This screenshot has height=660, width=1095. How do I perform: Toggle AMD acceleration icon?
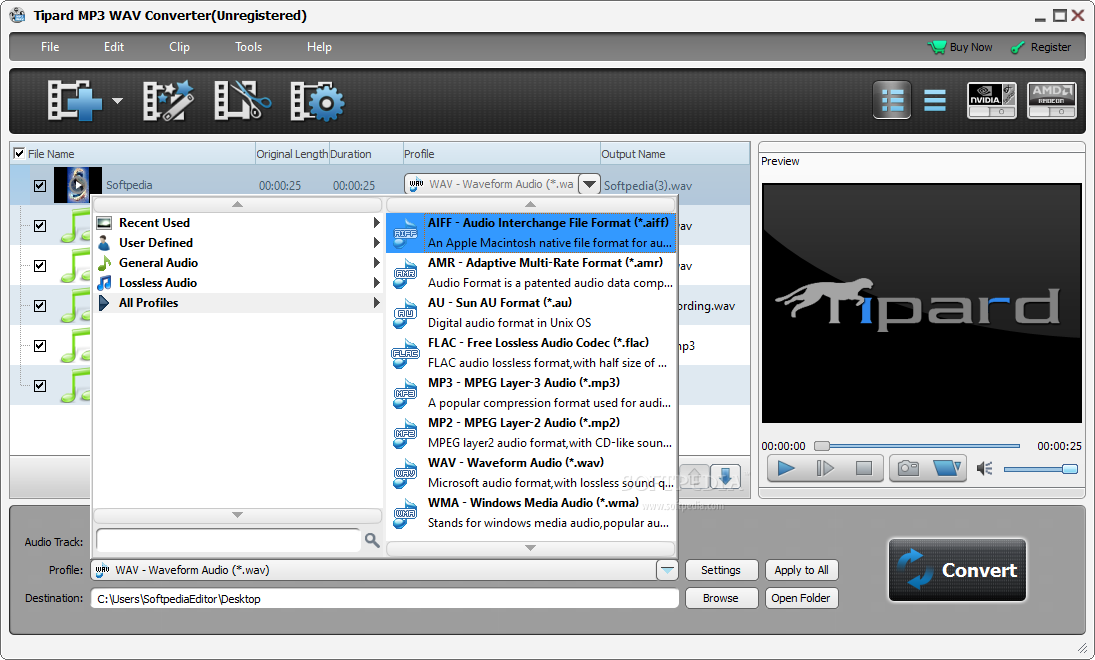[x=1052, y=100]
